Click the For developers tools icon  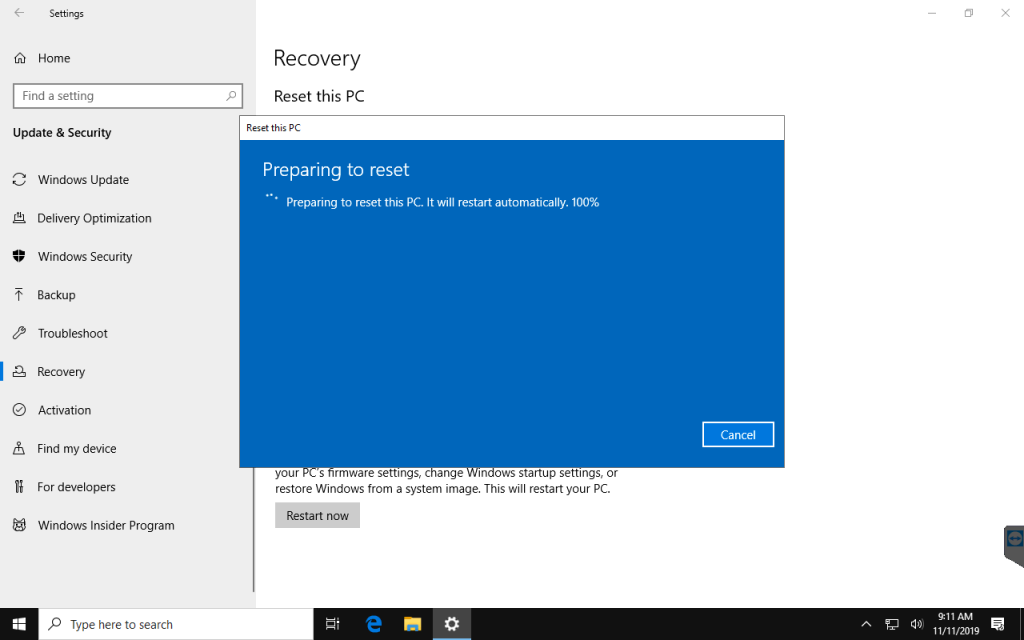click(x=20, y=487)
